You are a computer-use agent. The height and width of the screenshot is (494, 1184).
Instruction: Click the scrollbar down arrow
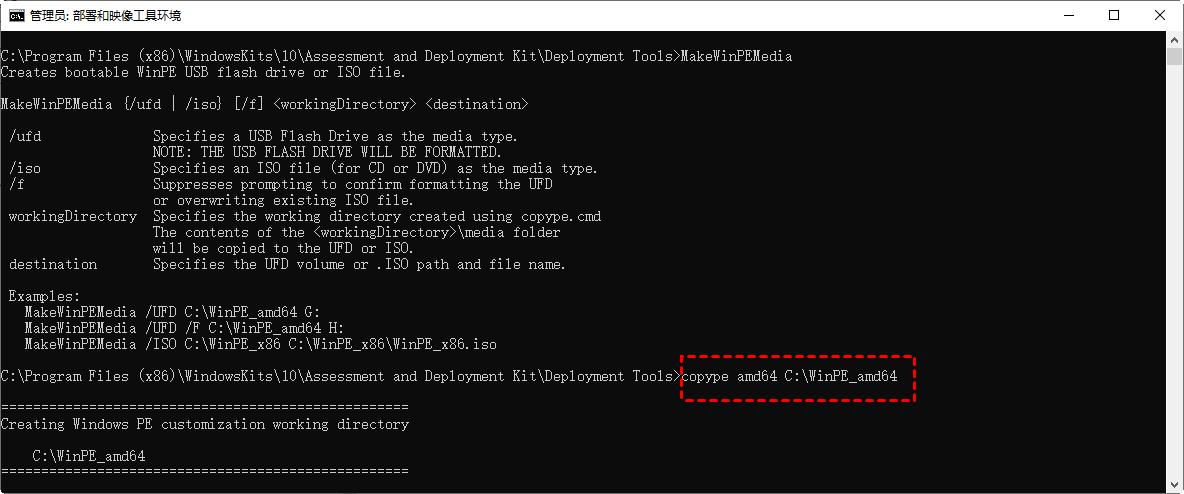tap(1174, 484)
